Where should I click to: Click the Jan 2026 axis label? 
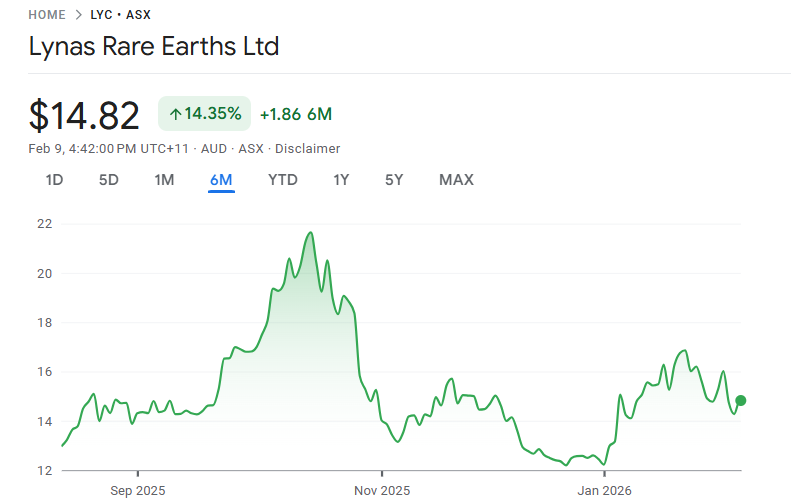click(604, 490)
